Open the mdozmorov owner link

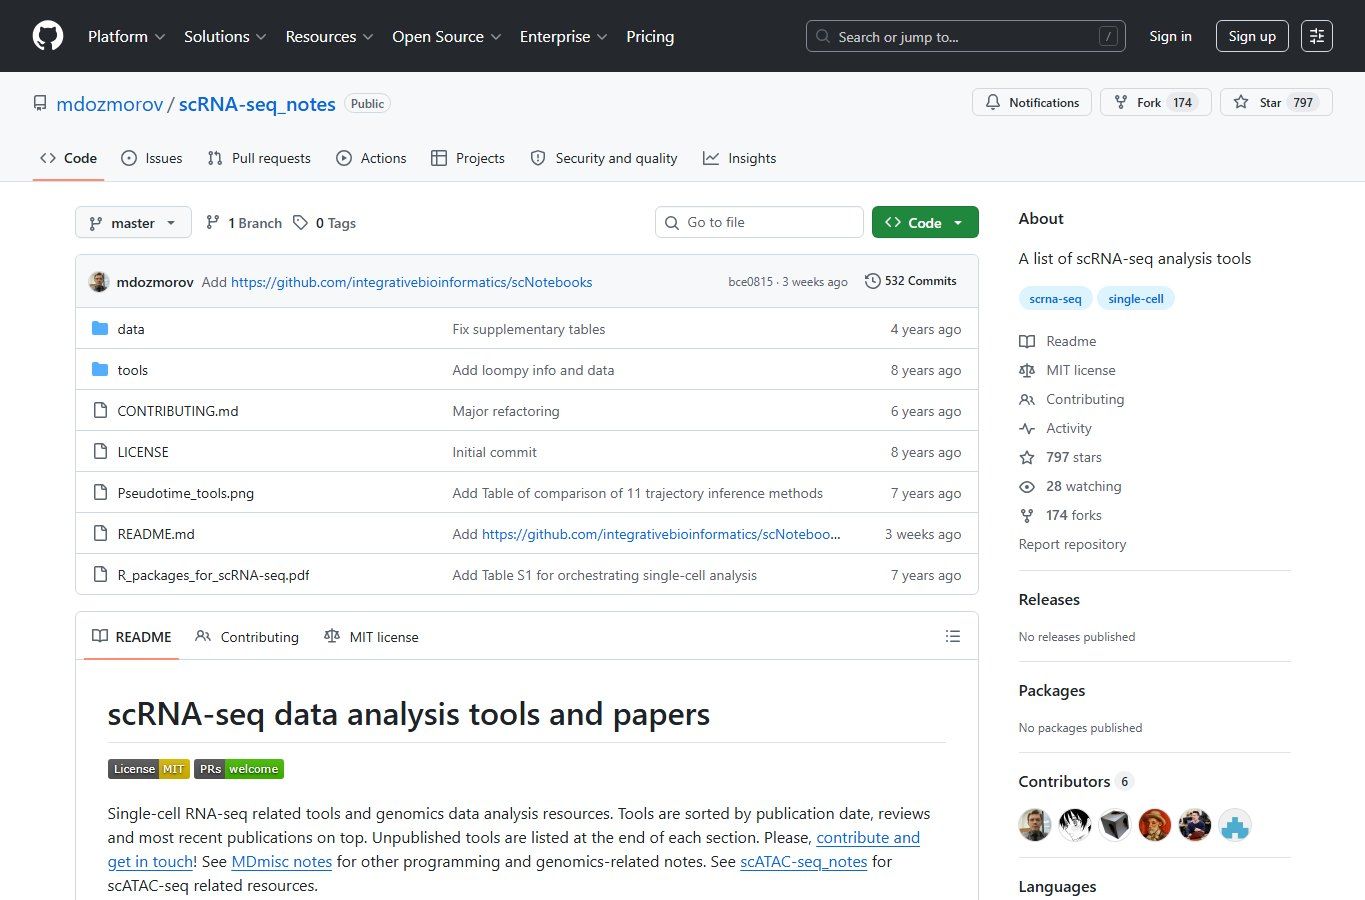point(110,104)
